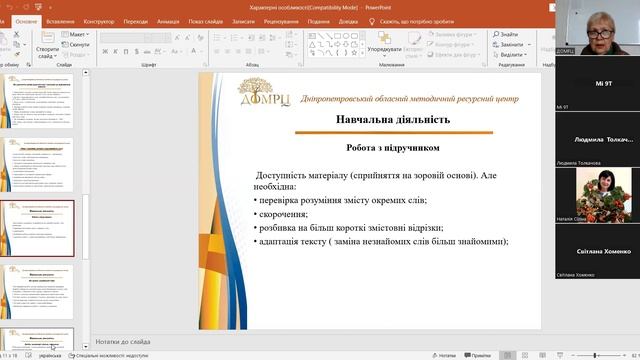The height and width of the screenshot is (360, 640).
Task: Click the Copy icon in clipboard group
Action: pyautogui.click(x=17, y=44)
